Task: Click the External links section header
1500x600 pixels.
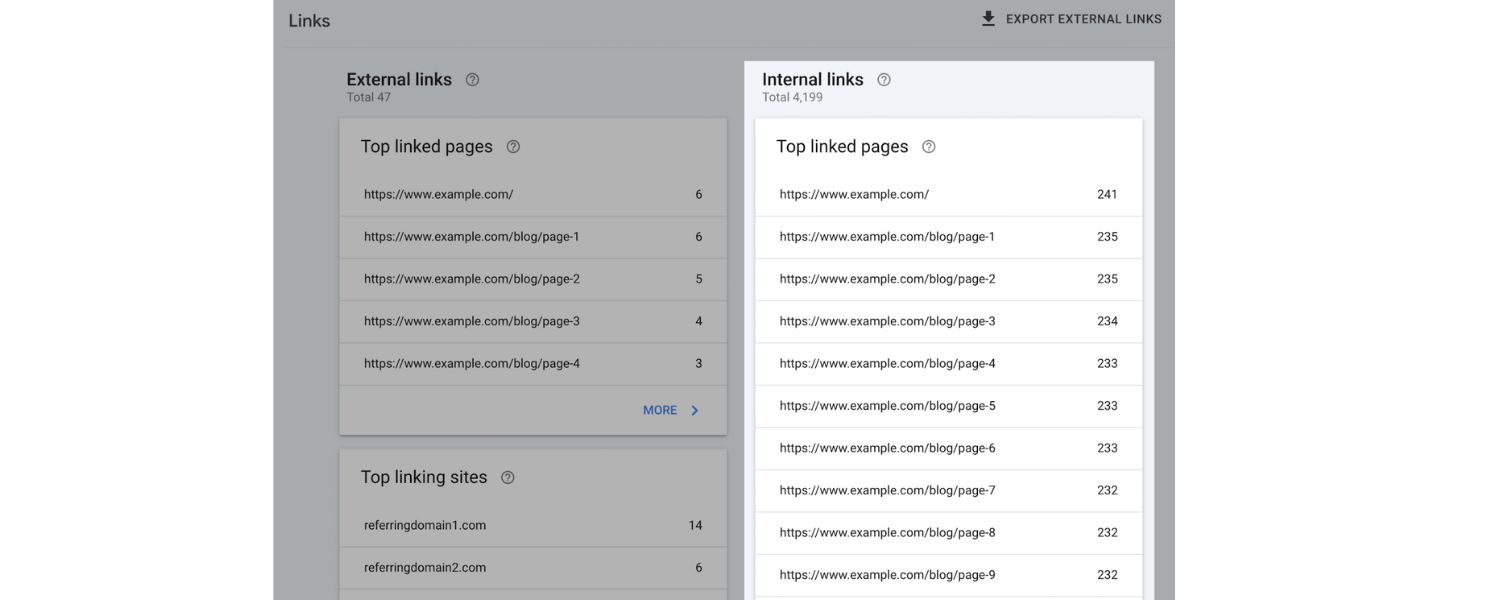Action: click(398, 79)
